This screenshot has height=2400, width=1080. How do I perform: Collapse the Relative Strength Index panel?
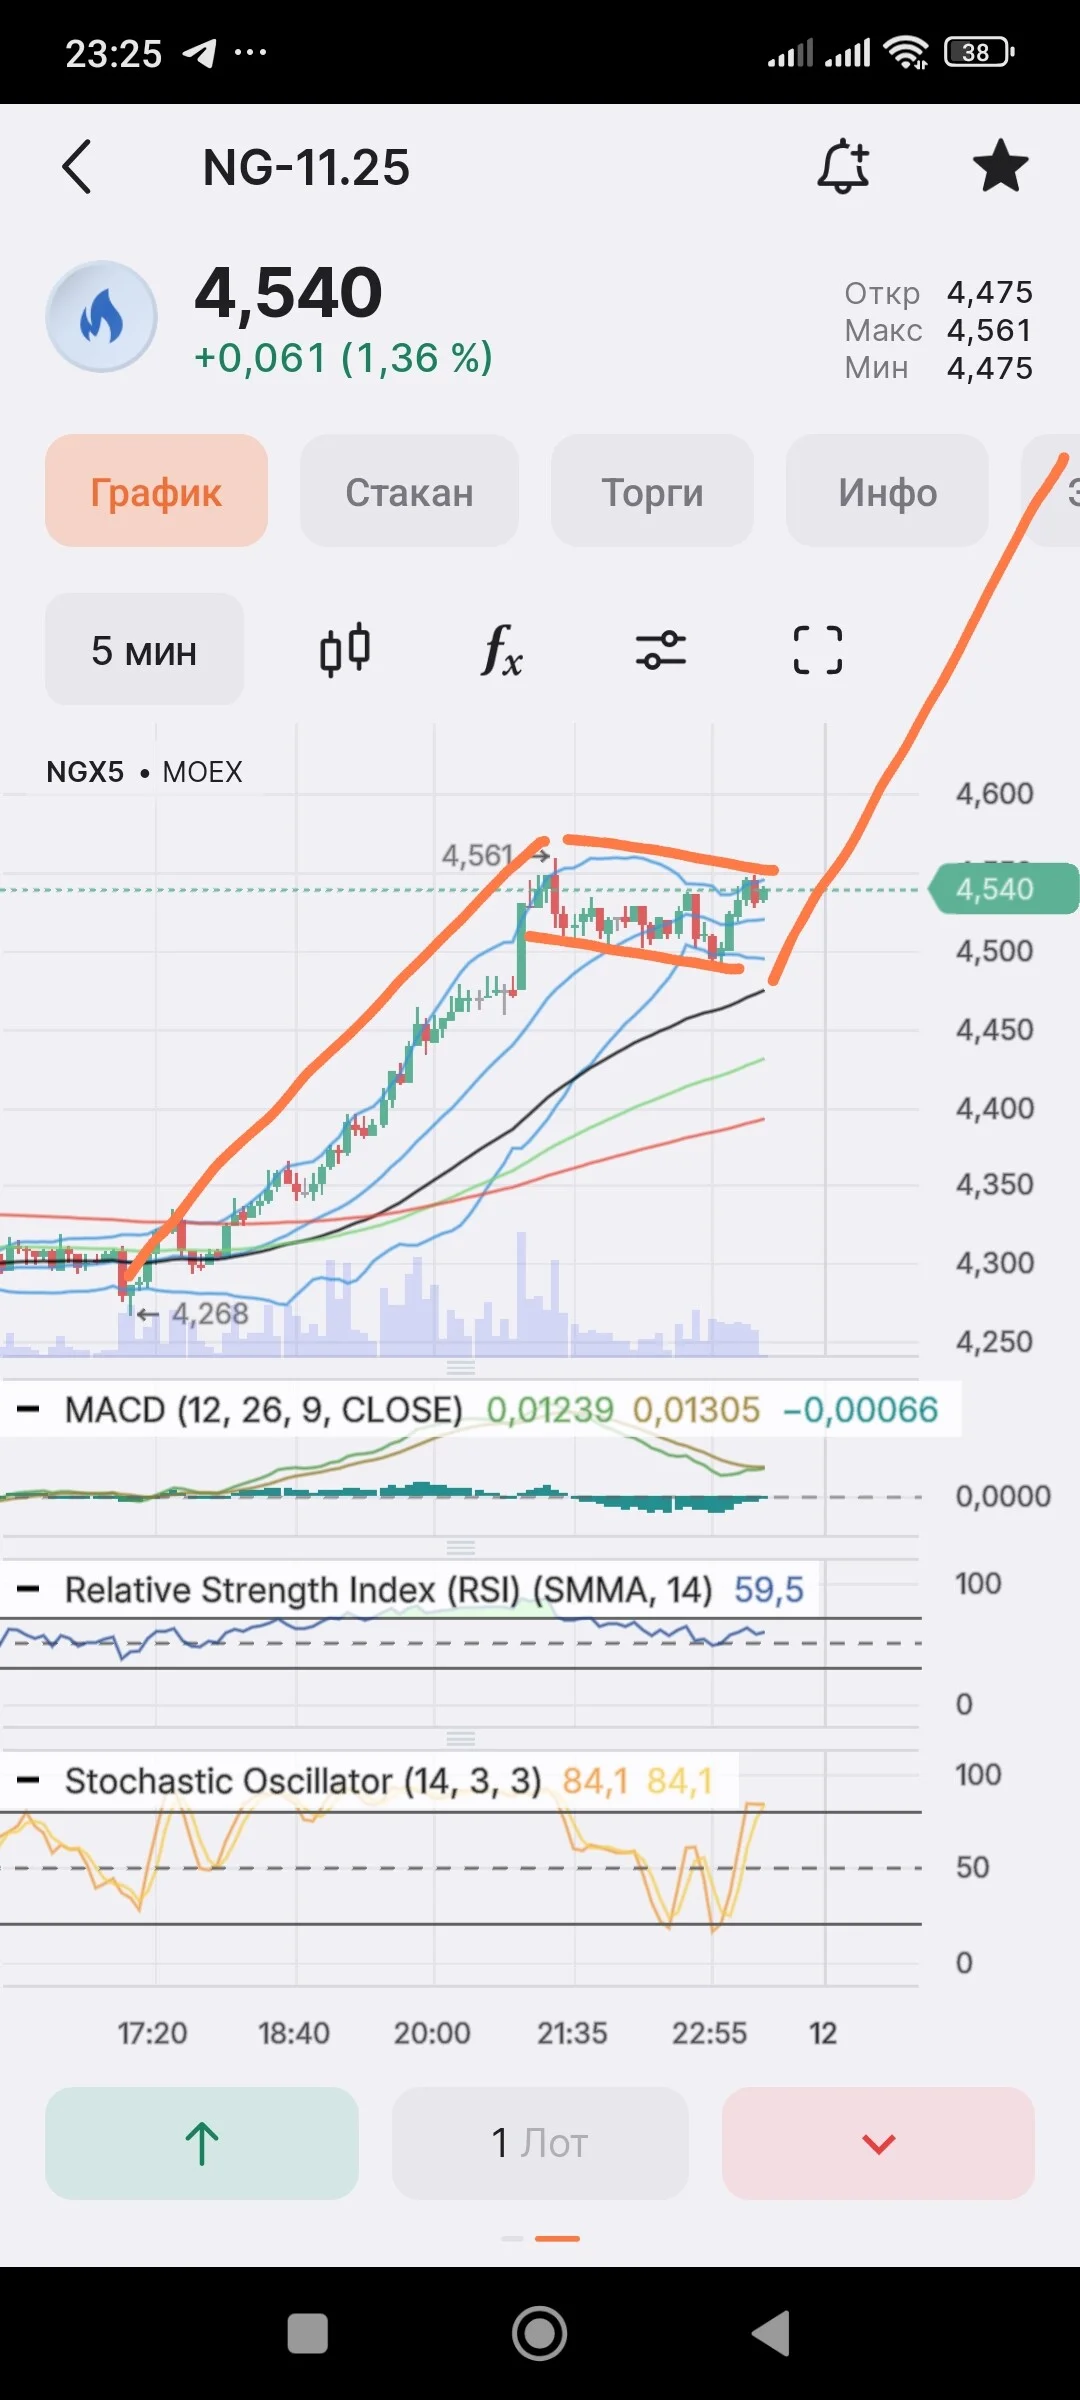tap(29, 1589)
